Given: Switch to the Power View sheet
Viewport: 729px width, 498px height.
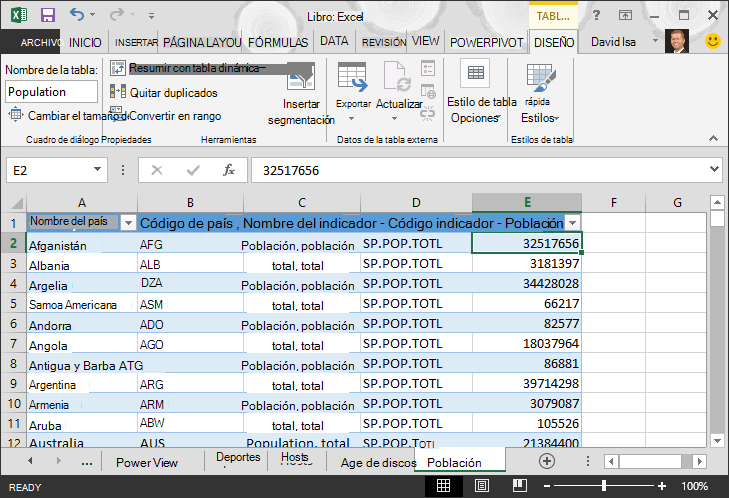Looking at the screenshot, I should coord(147,462).
